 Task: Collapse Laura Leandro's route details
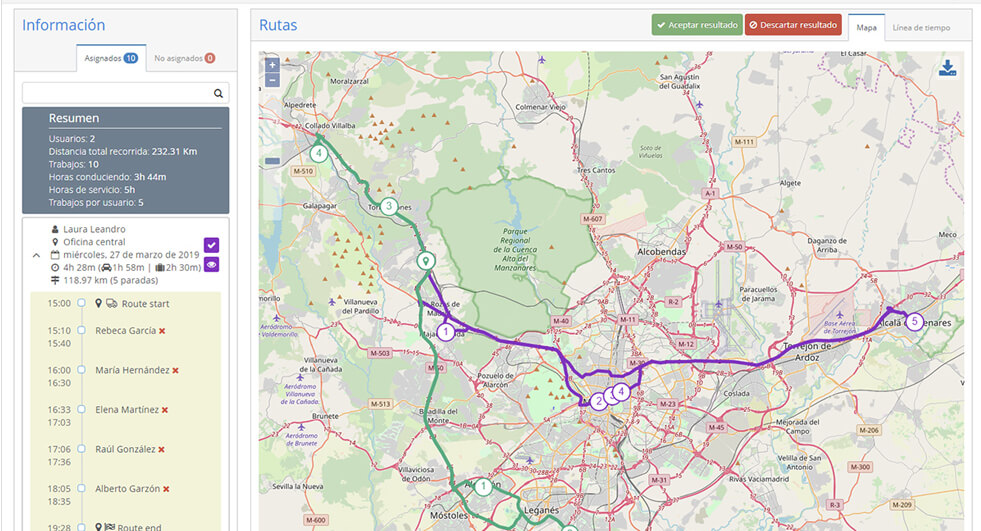pos(37,255)
